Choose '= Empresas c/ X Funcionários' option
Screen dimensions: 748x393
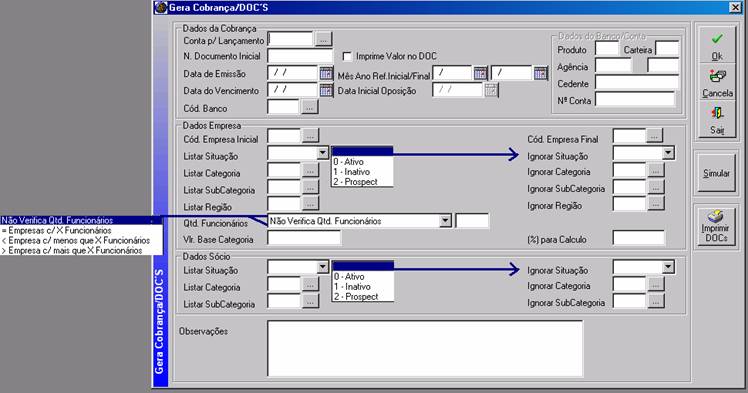click(x=81, y=230)
